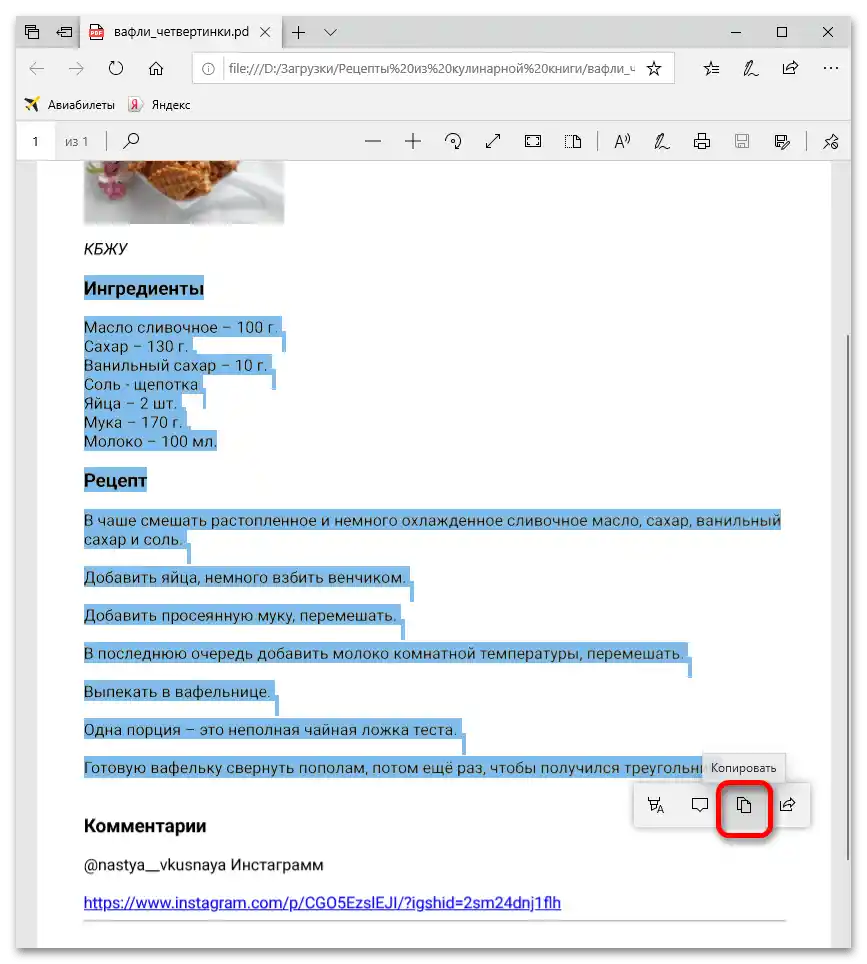867x964 pixels.
Task: Share the selected text from the popup
Action: pyautogui.click(x=787, y=805)
